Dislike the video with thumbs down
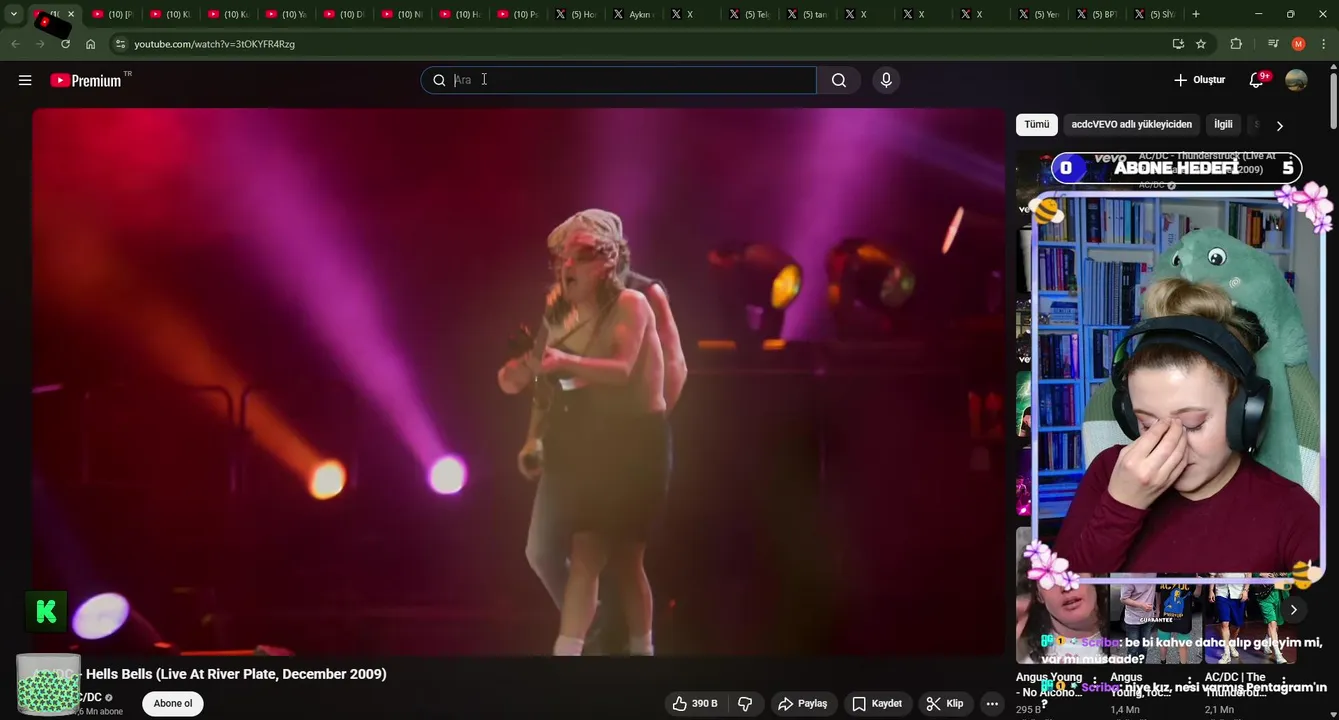This screenshot has height=720, width=1339. [745, 704]
